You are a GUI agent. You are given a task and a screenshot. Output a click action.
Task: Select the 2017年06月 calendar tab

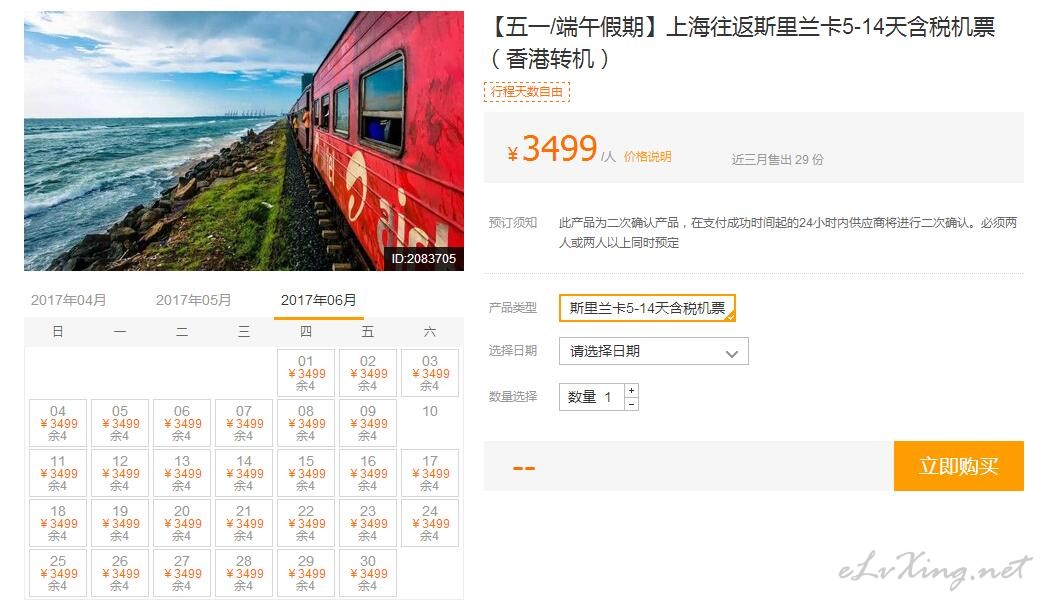tap(319, 300)
